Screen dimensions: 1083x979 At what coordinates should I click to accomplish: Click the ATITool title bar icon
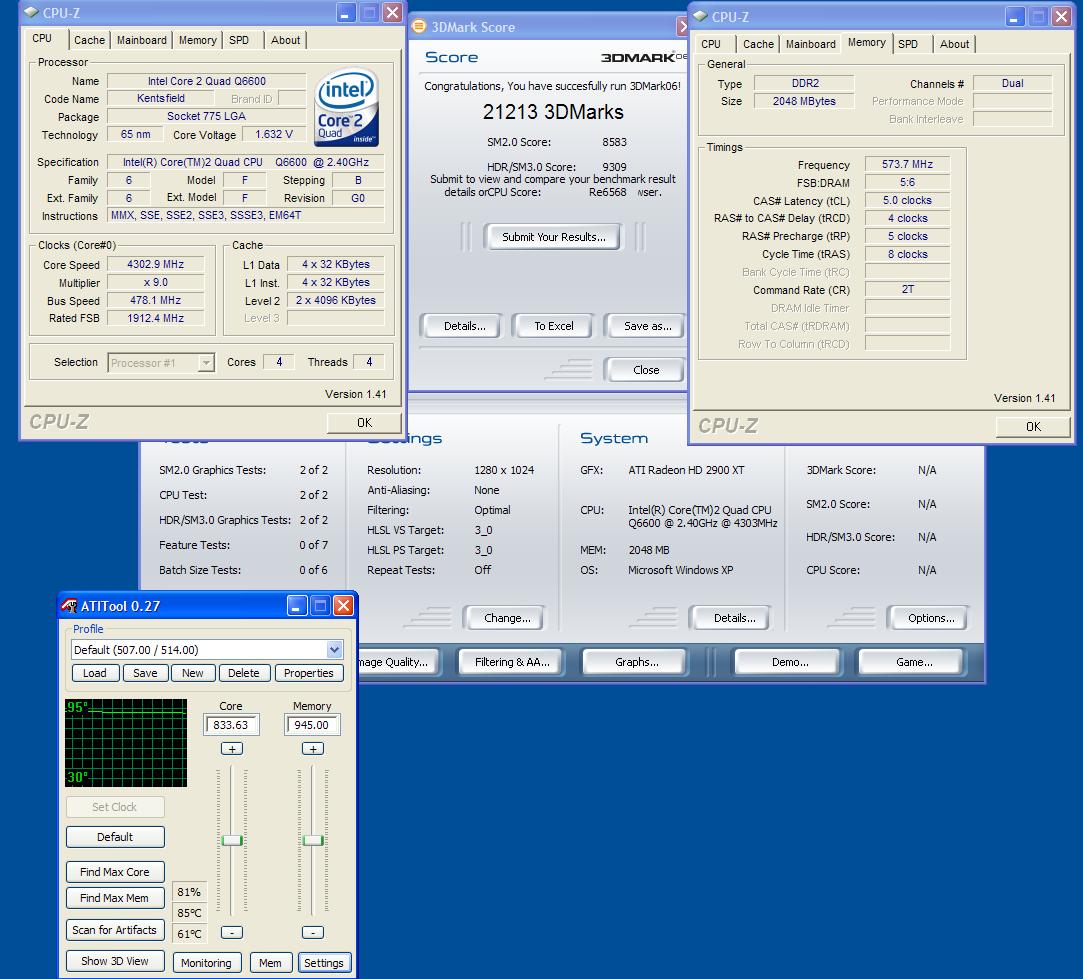[69, 606]
